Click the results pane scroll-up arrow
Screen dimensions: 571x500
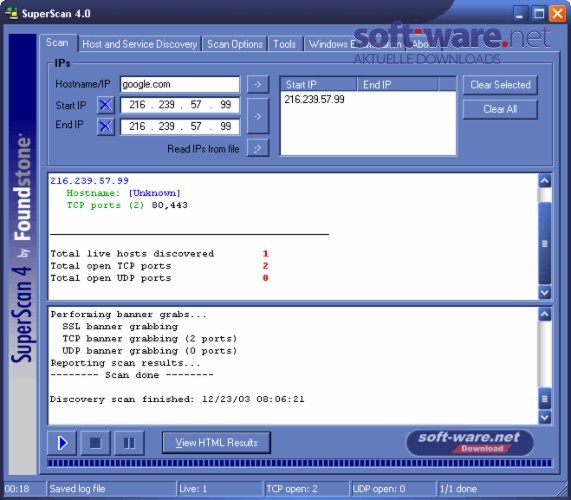[x=545, y=181]
